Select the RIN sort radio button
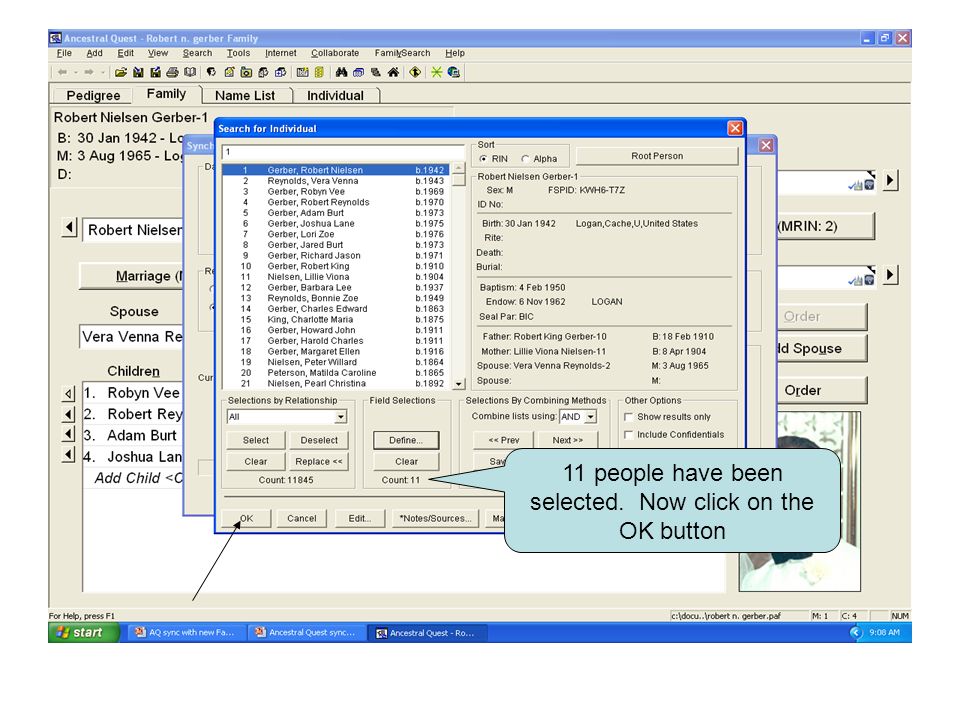Viewport: 960px width, 720px height. point(484,159)
